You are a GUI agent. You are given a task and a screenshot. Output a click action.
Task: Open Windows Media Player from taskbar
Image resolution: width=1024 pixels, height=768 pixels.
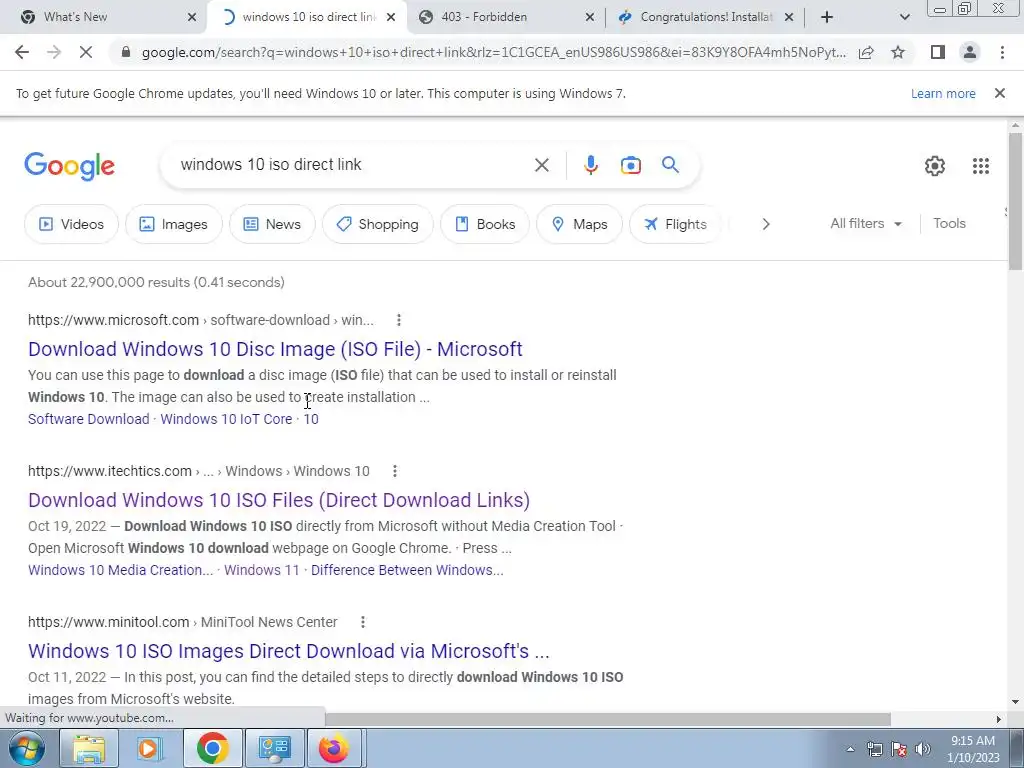150,748
